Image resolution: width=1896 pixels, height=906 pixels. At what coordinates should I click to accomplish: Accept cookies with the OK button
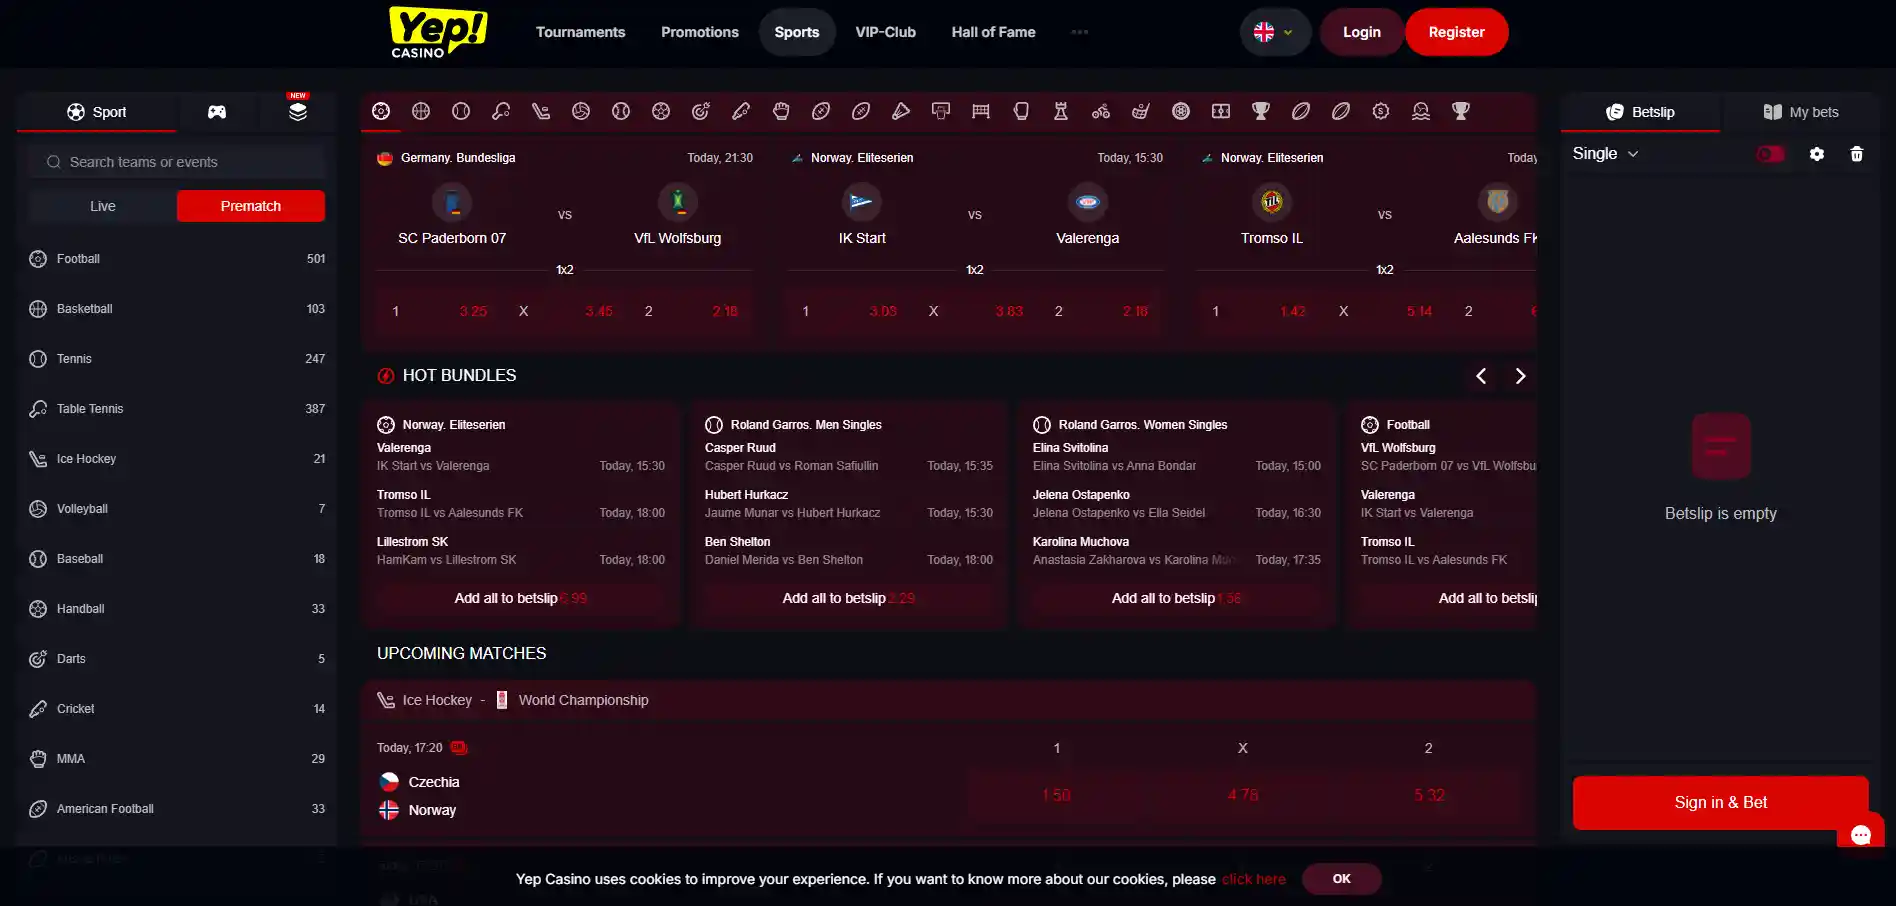[1342, 879]
